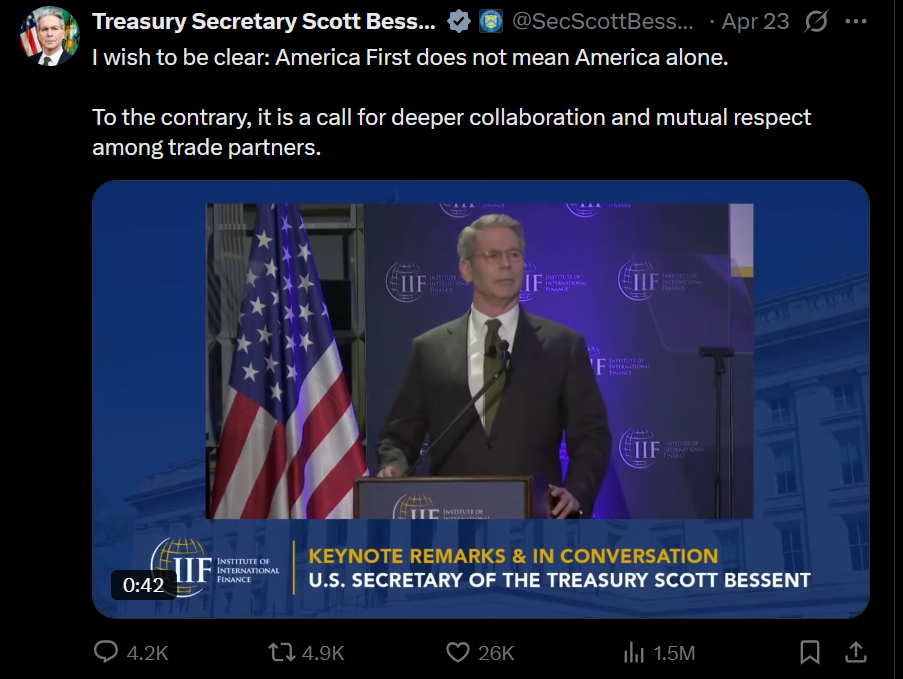Open the three-dot more options menu
The height and width of the screenshot is (679, 903).
(855, 22)
